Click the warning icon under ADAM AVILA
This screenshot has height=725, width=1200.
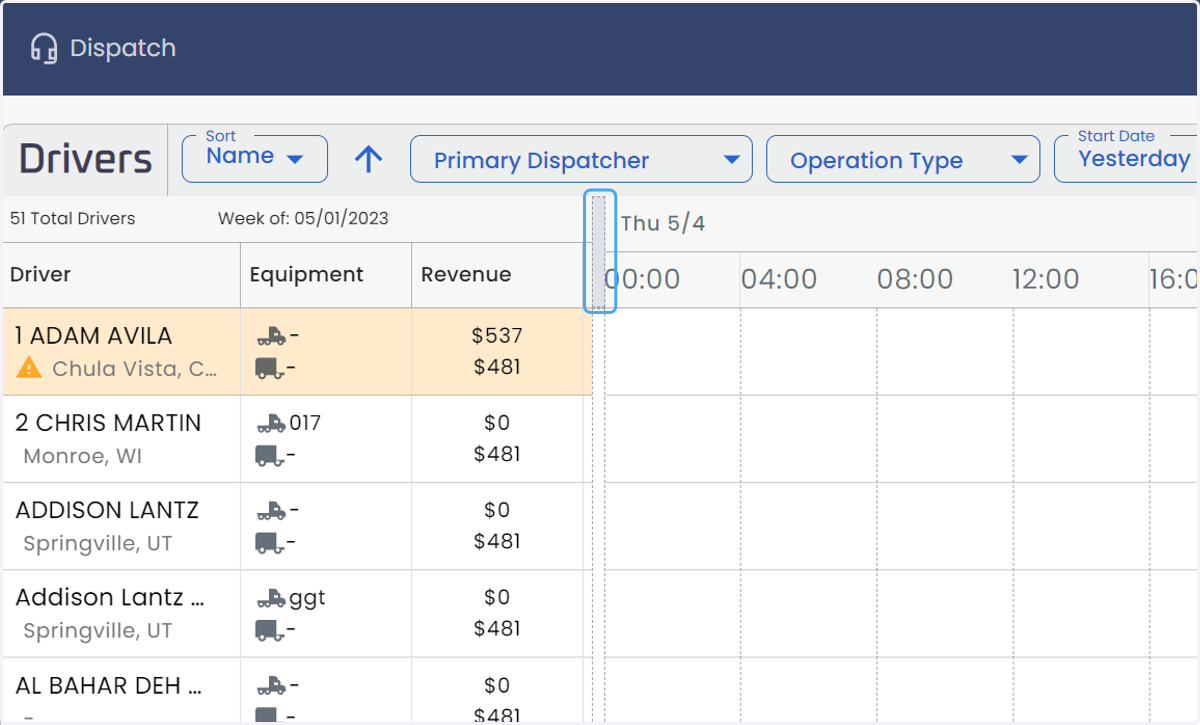pos(29,369)
